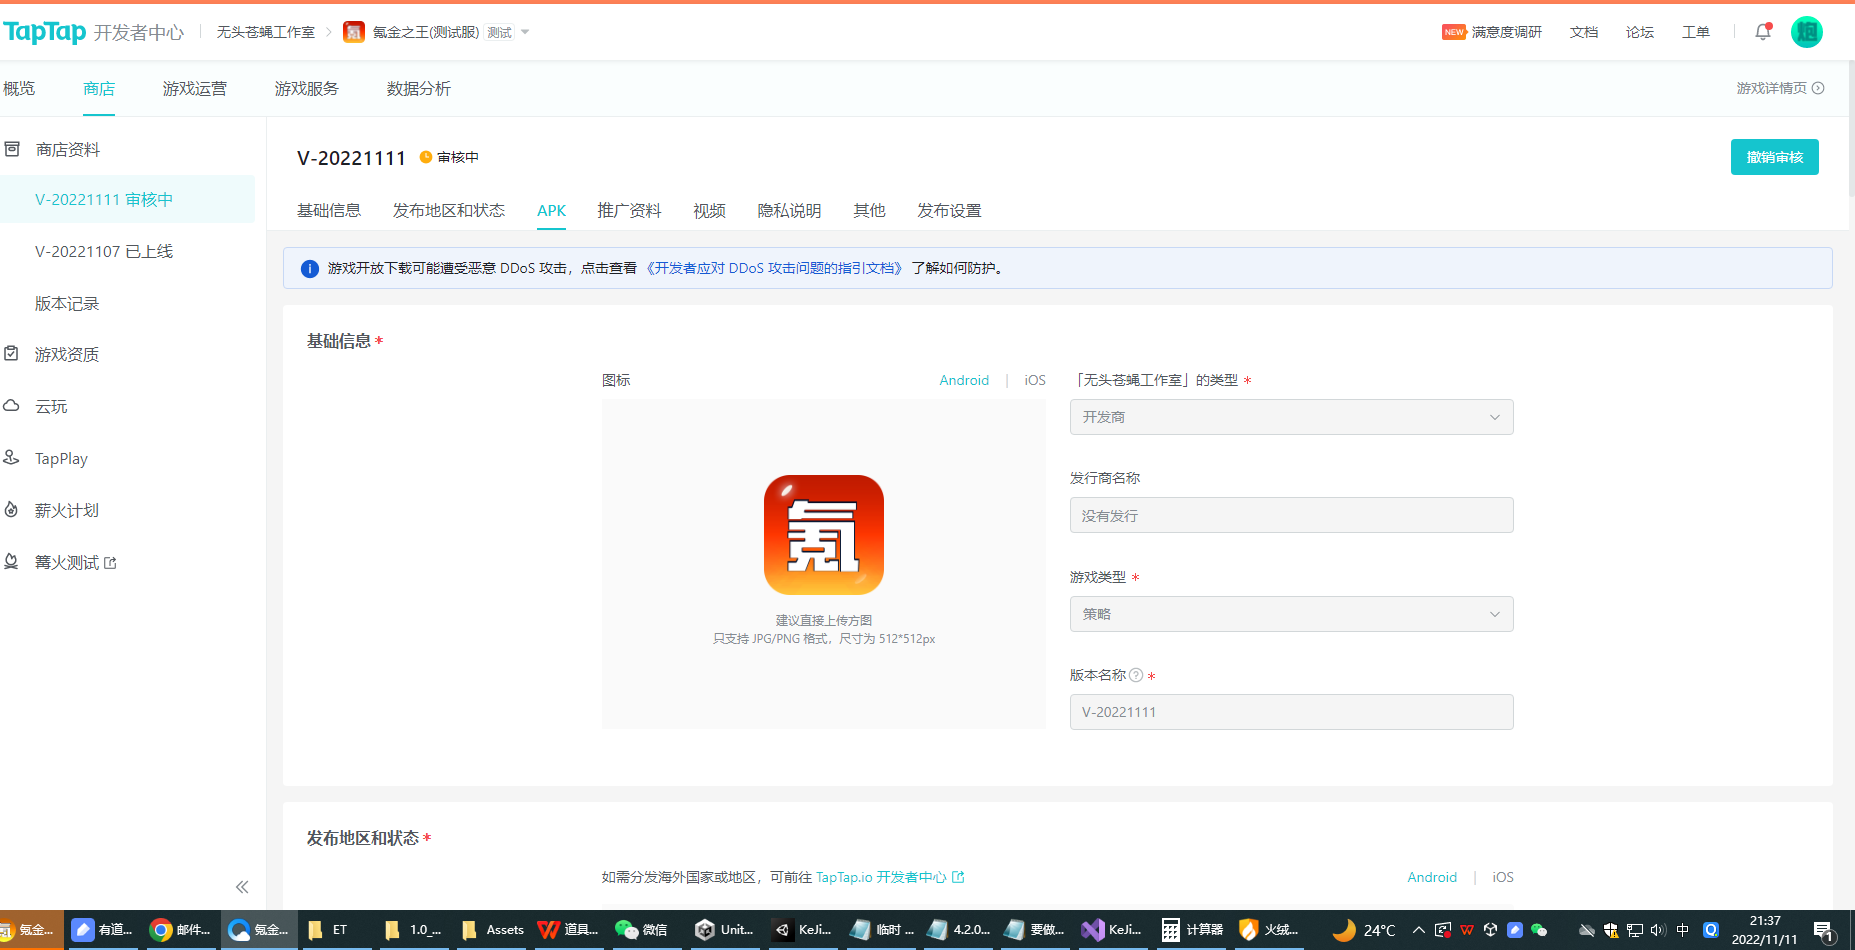Select the APK section tab
The width and height of the screenshot is (1855, 950).
[x=552, y=210]
